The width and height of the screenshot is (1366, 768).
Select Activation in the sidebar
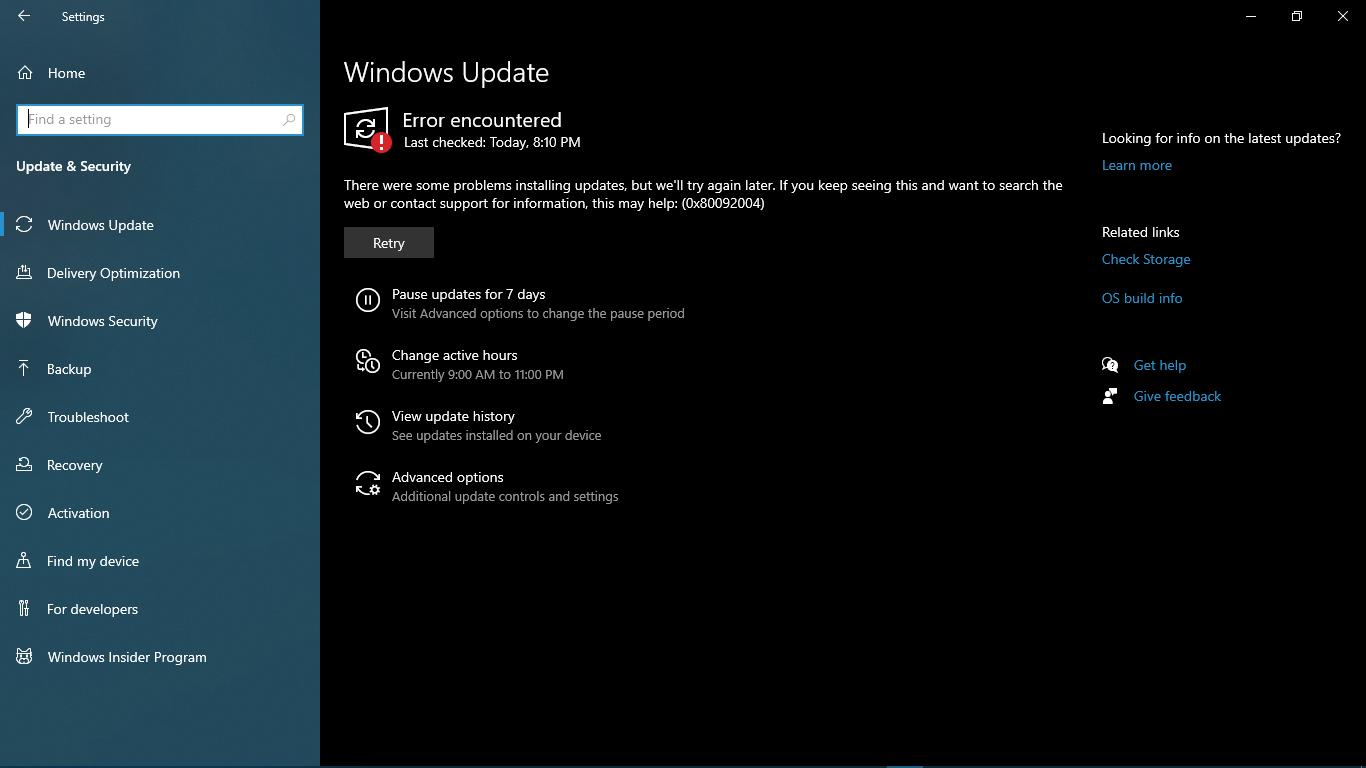coord(160,513)
